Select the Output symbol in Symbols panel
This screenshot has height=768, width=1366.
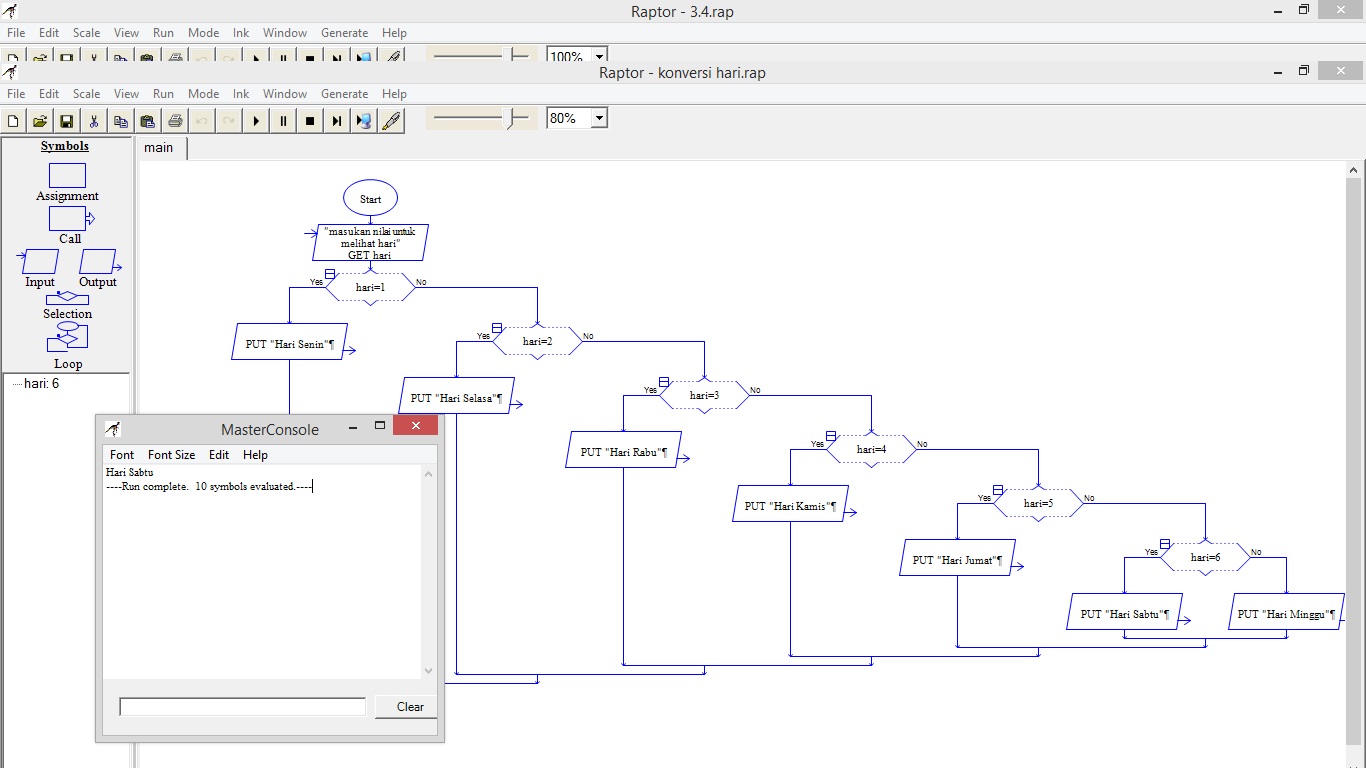(99, 261)
